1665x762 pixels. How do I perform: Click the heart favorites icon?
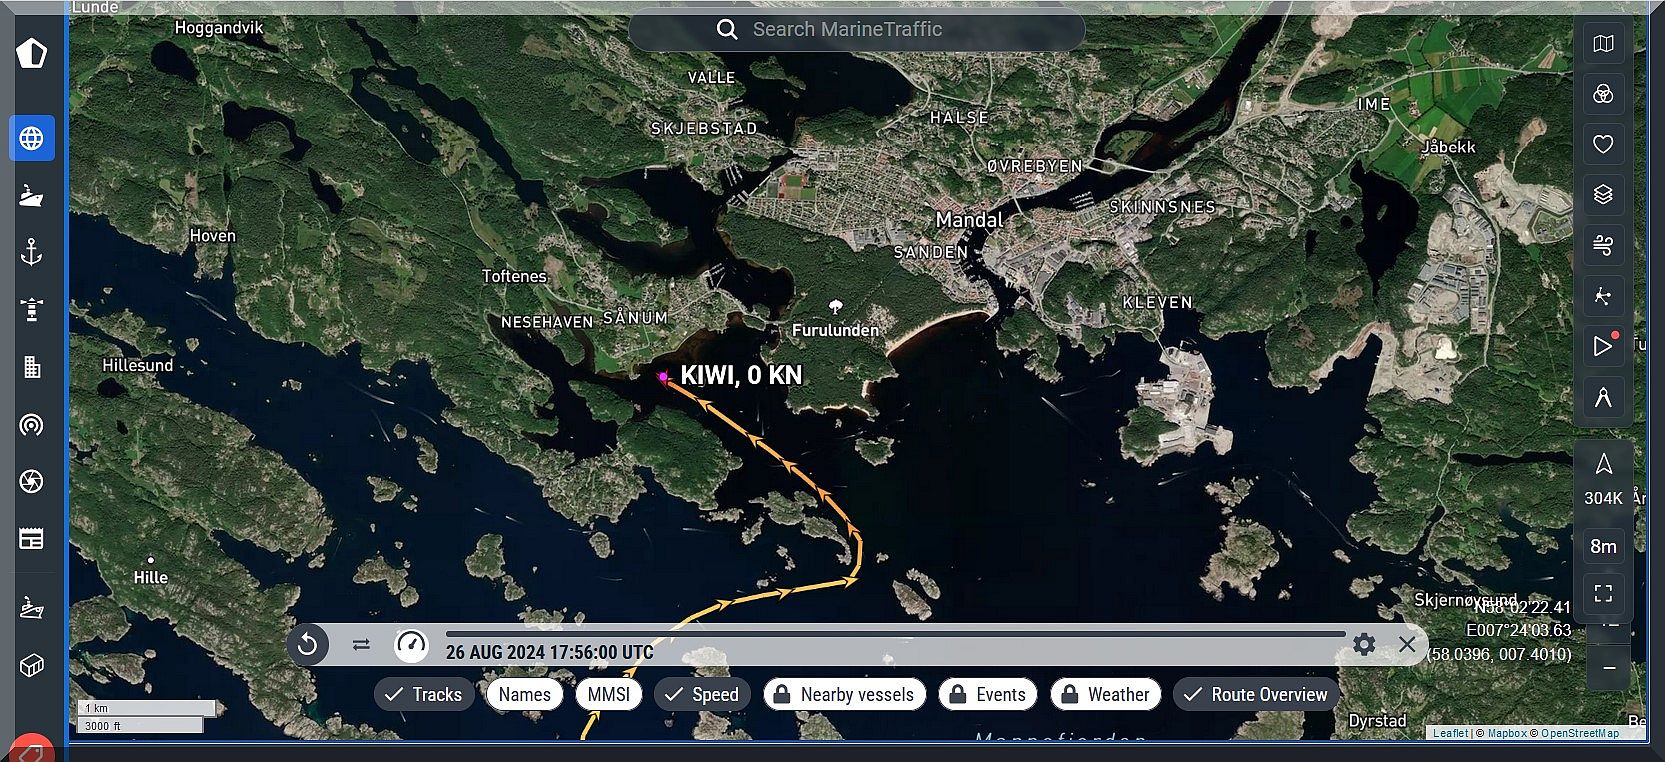(1603, 144)
